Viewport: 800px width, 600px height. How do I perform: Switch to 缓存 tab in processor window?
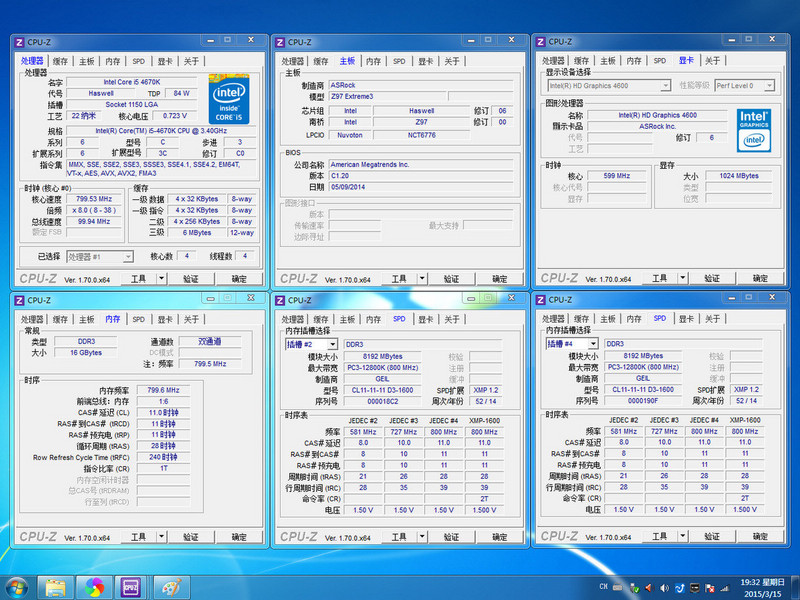tap(61, 61)
